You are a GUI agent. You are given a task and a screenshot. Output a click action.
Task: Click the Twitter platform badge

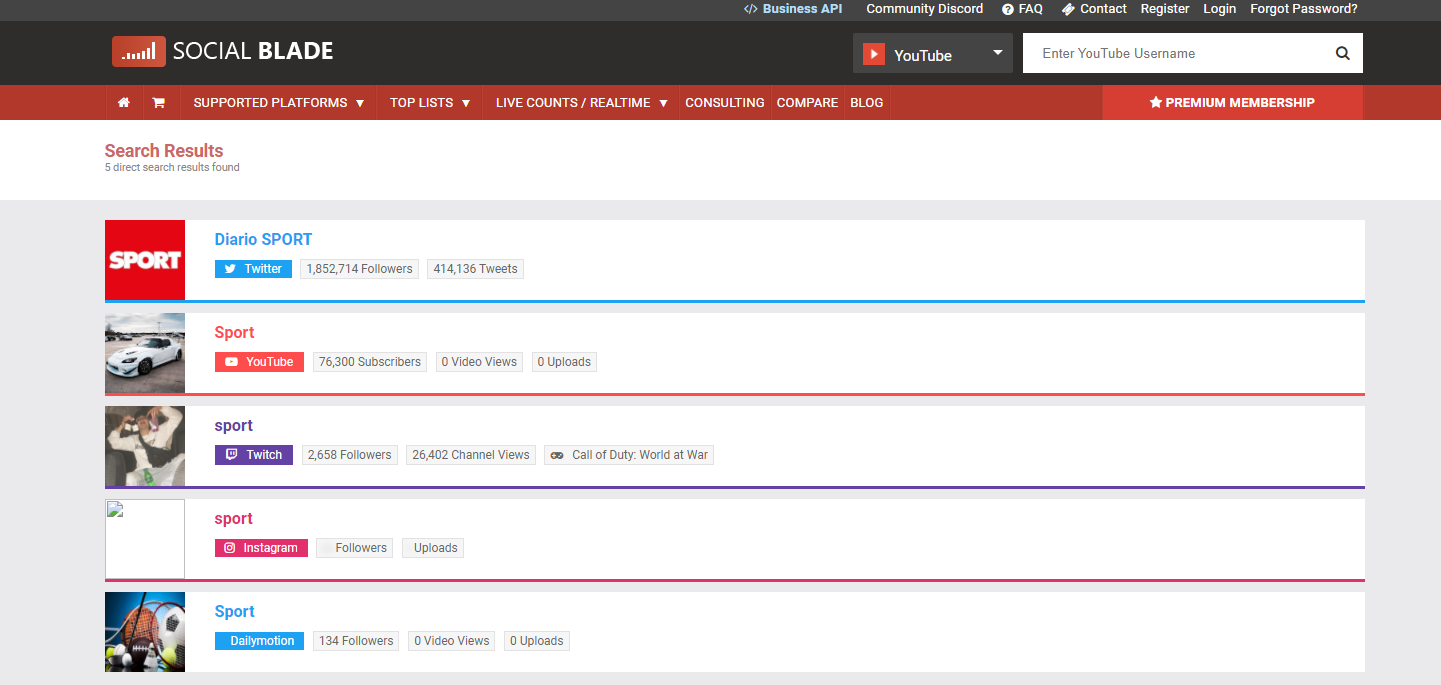point(253,269)
